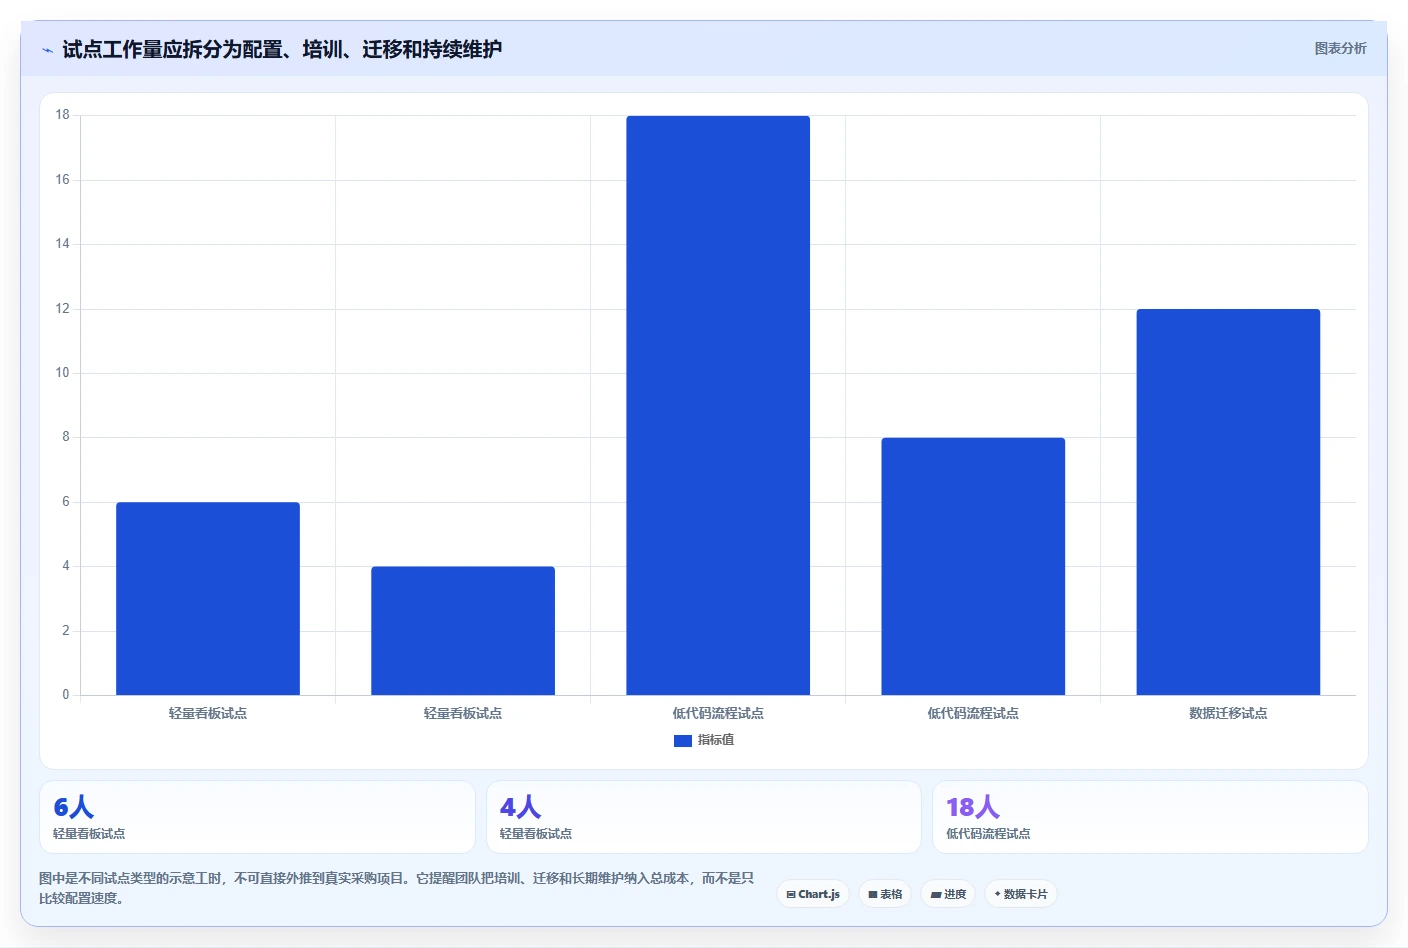Click the 低代码流程试点 caption under 18人
This screenshot has height=948, width=1408.
click(x=988, y=834)
